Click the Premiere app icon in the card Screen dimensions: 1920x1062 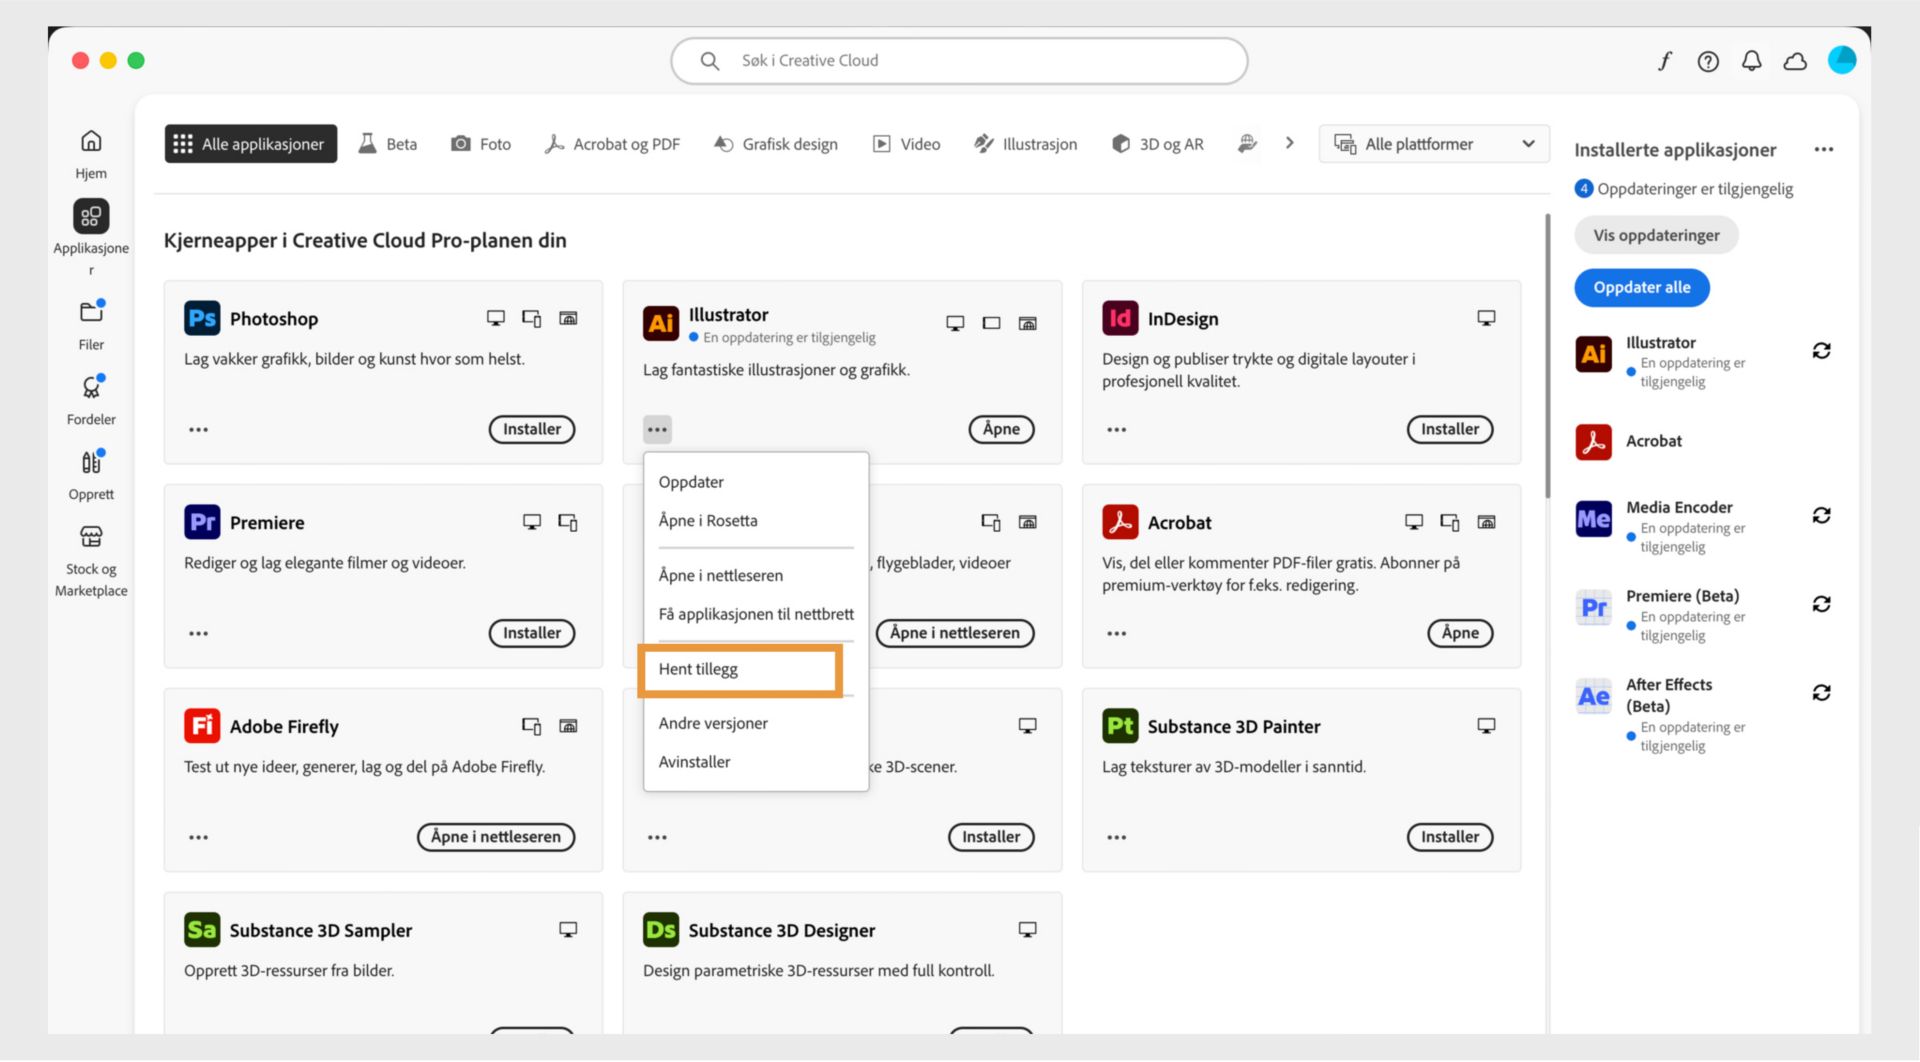point(202,522)
